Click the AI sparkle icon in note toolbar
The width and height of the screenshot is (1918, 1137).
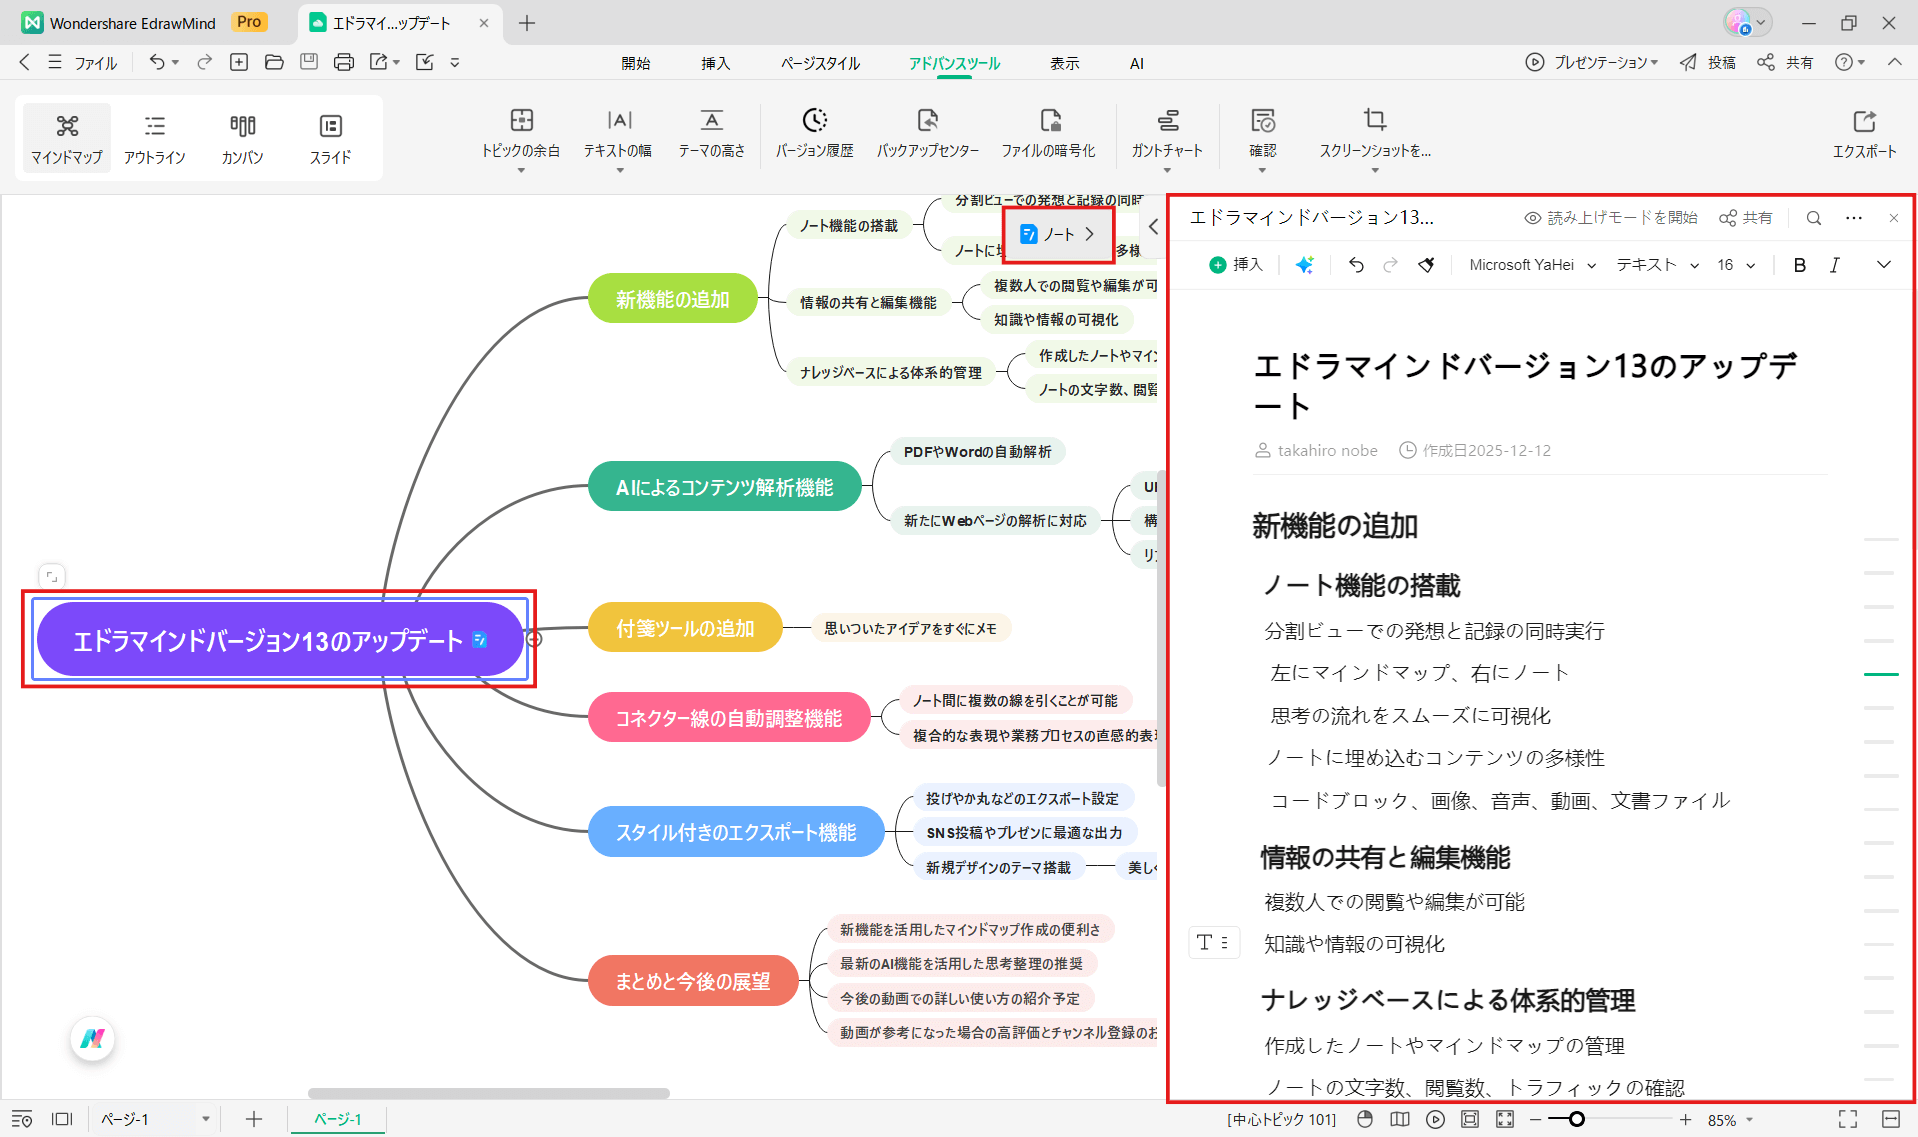[1304, 265]
